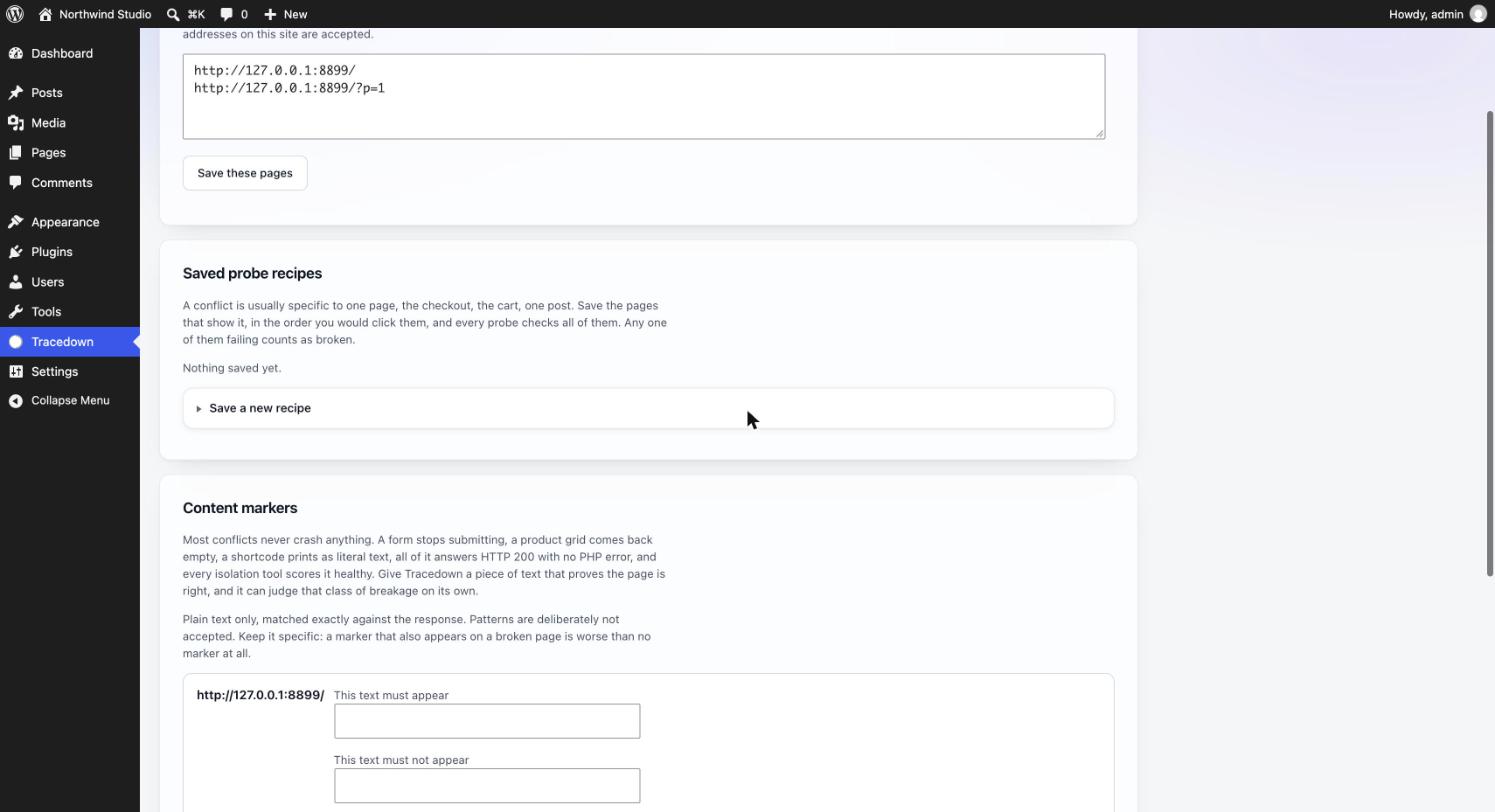Click the Plugins plug icon
1495x812 pixels.
click(16, 251)
